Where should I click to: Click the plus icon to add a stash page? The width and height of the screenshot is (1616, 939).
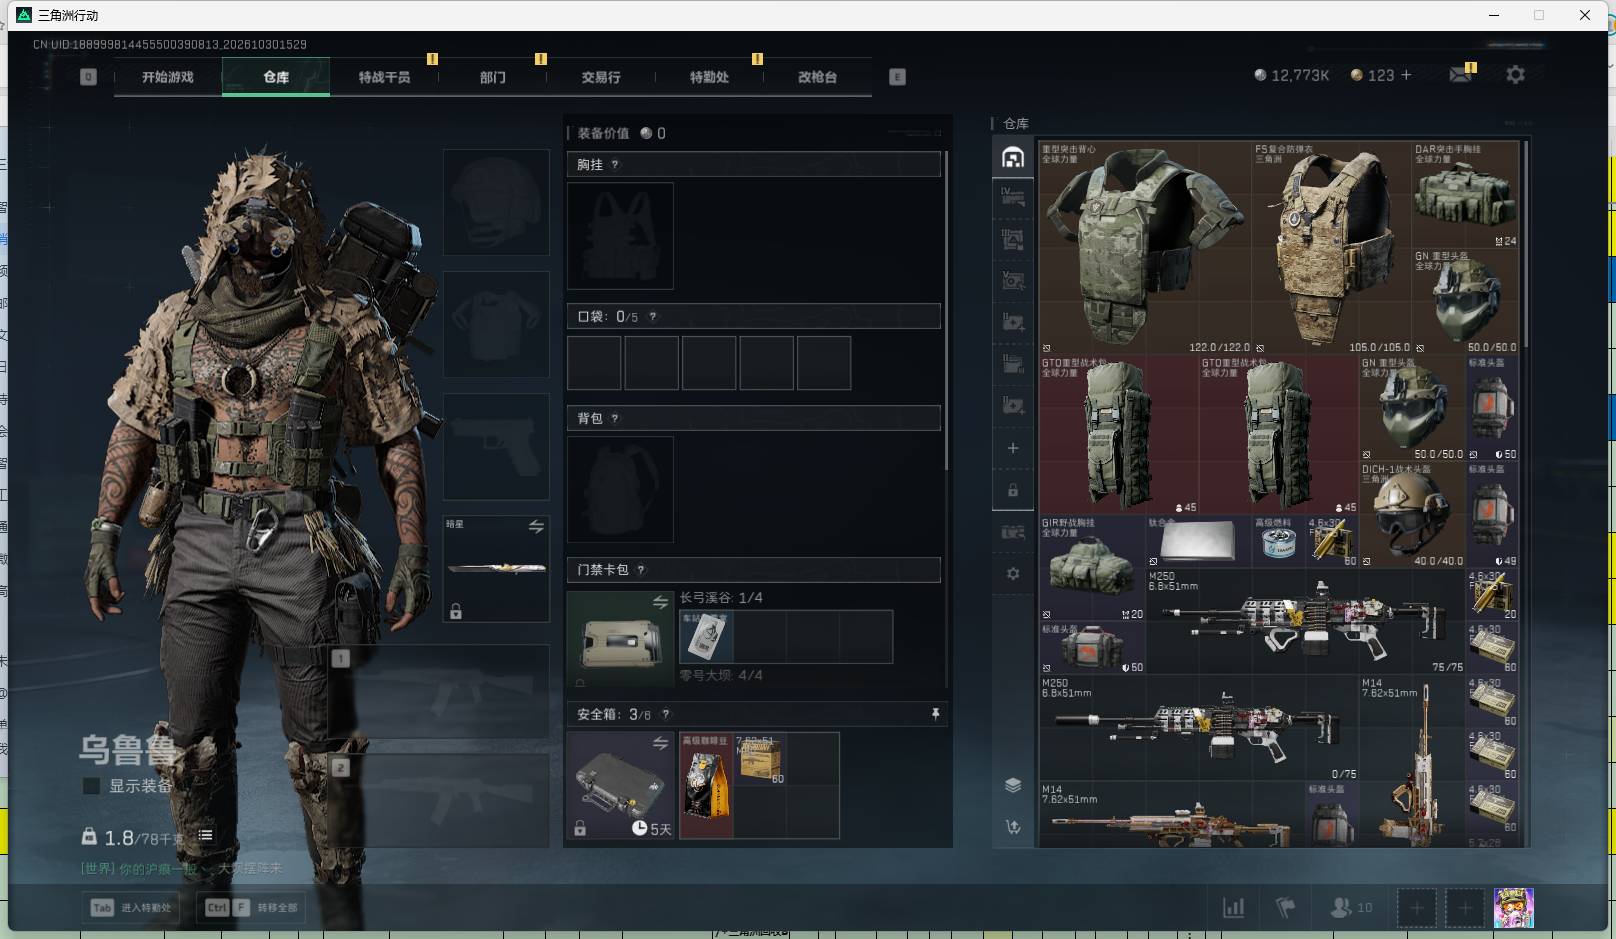point(1013,448)
